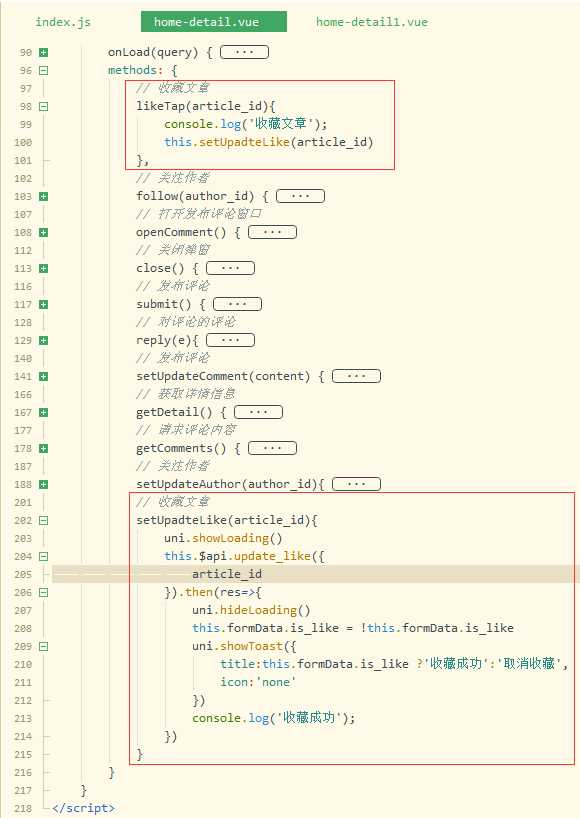The height and width of the screenshot is (818, 580).
Task: Click the ellipsis box after setUpdateAuthor(author_id)
Action: (x=357, y=484)
